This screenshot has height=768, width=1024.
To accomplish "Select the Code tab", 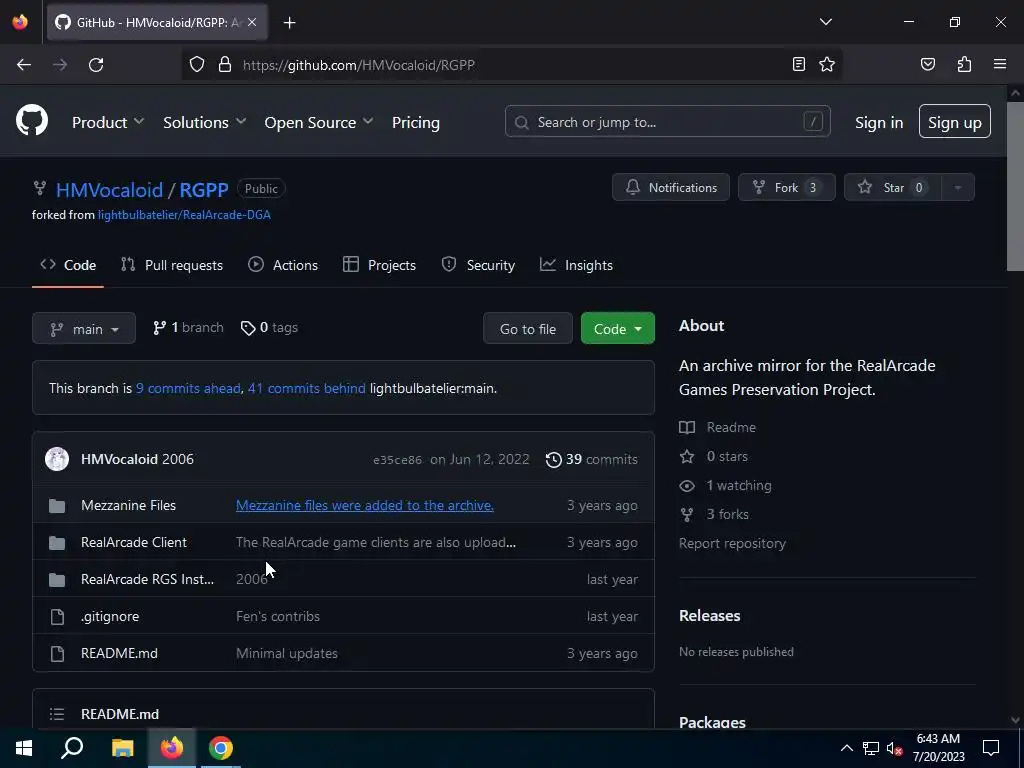I will click(68, 265).
